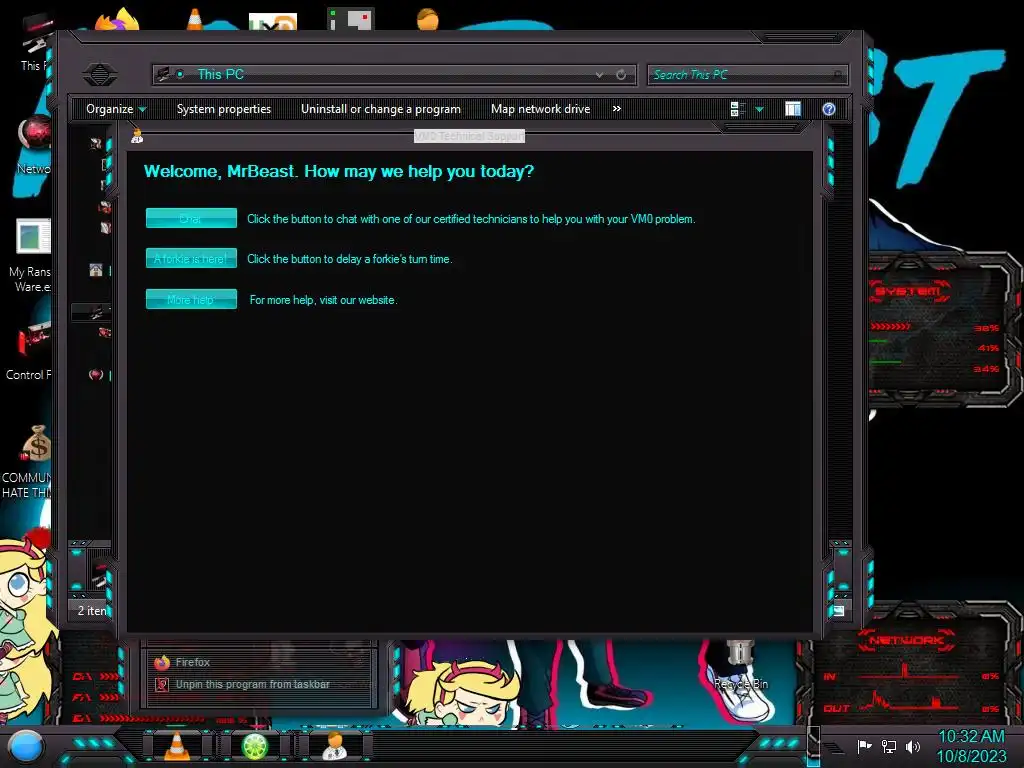This screenshot has width=1024, height=768.
Task: Click the welcome MrBeast heading text
Action: [x=339, y=171]
